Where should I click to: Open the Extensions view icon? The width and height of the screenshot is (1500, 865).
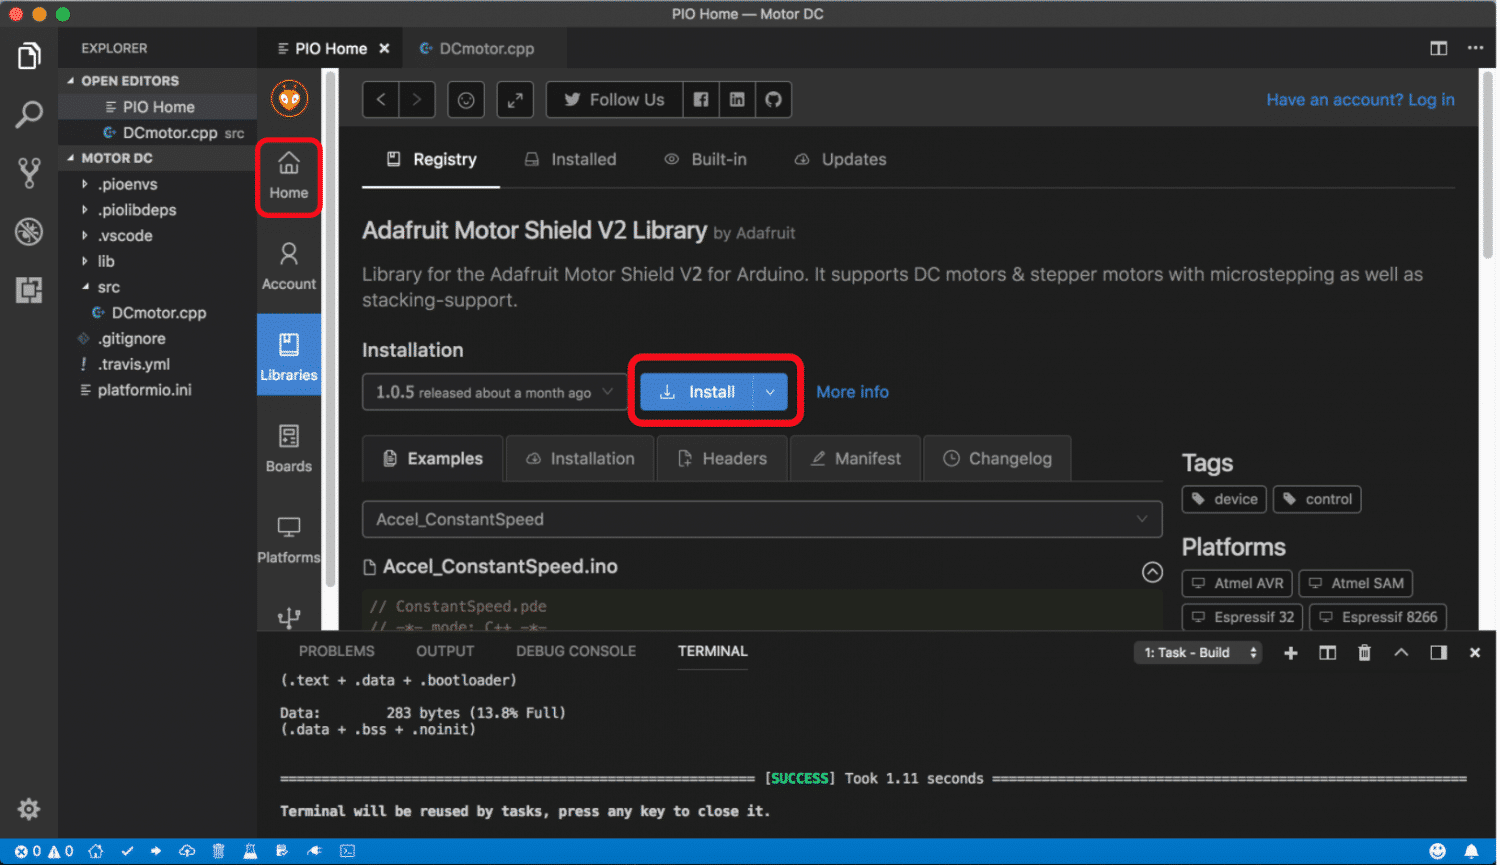[x=29, y=290]
